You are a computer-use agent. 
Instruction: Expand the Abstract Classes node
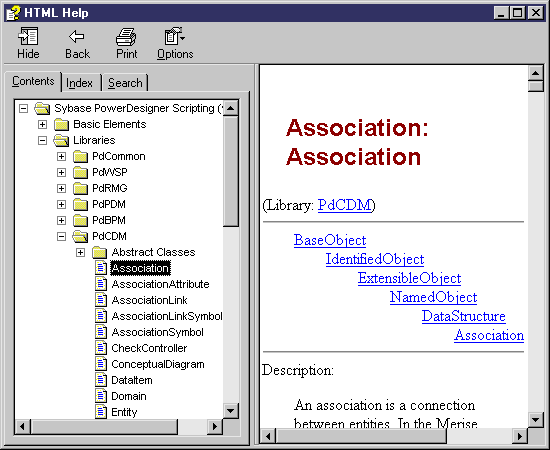[80, 252]
